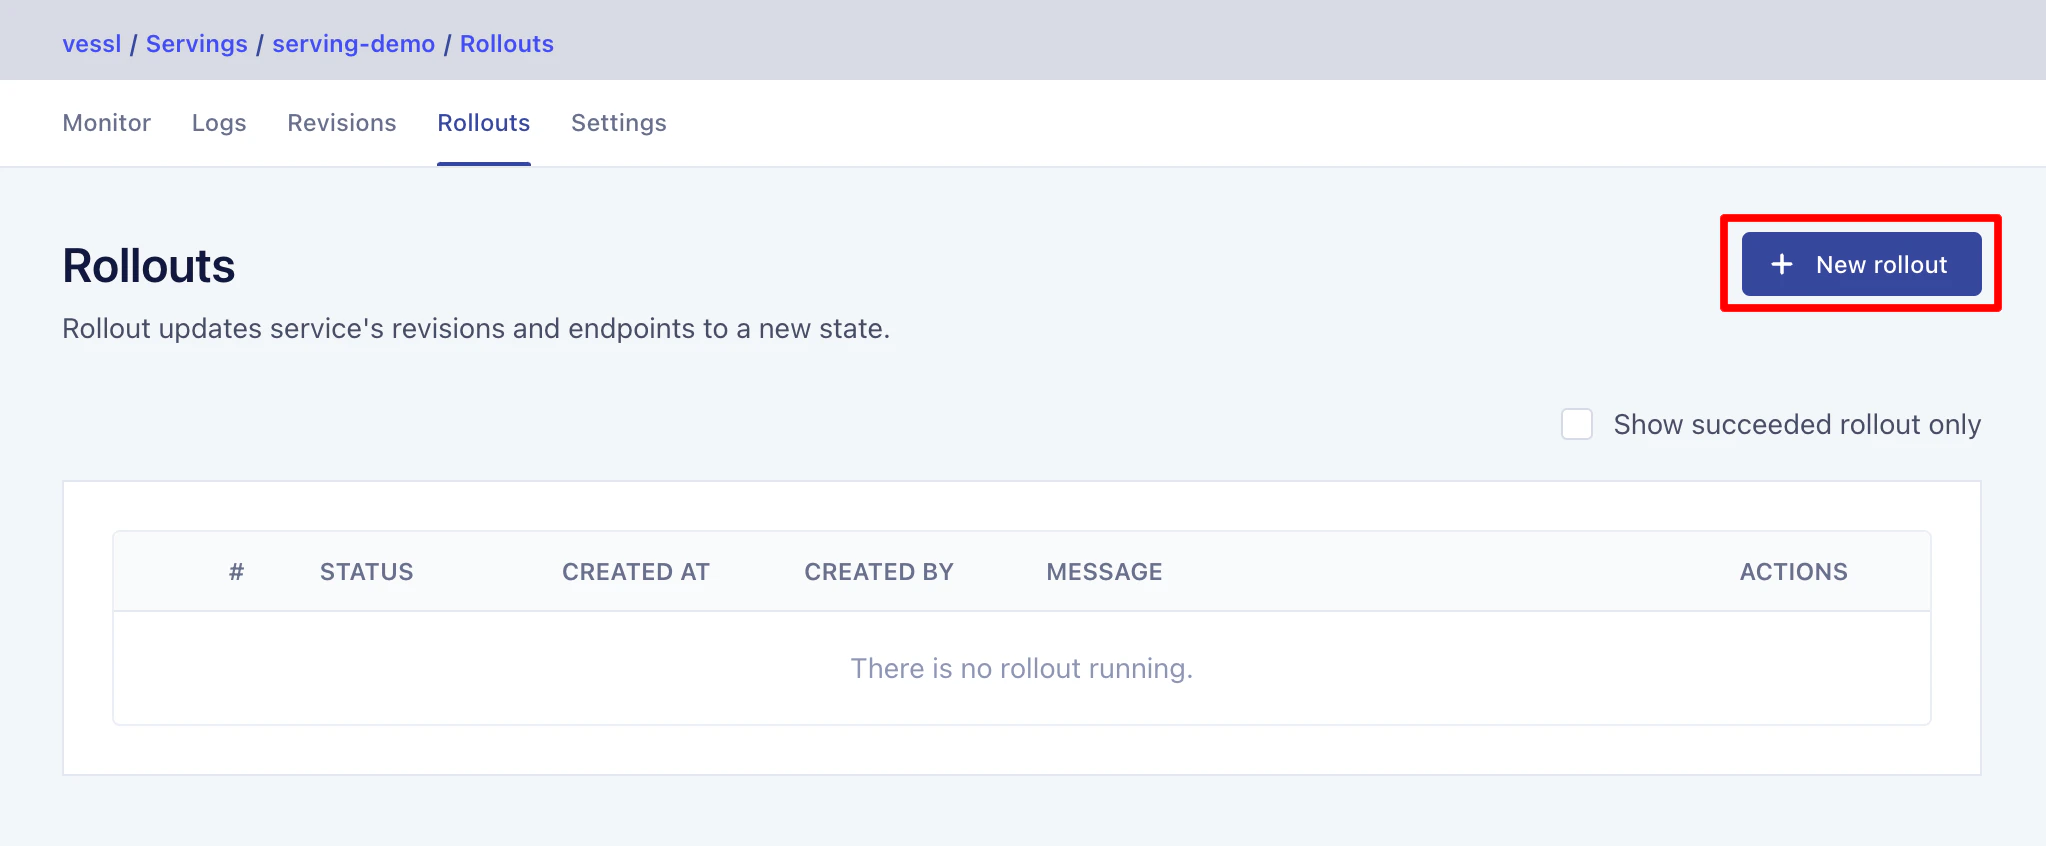Sort by the STATUS column header

pyautogui.click(x=366, y=572)
